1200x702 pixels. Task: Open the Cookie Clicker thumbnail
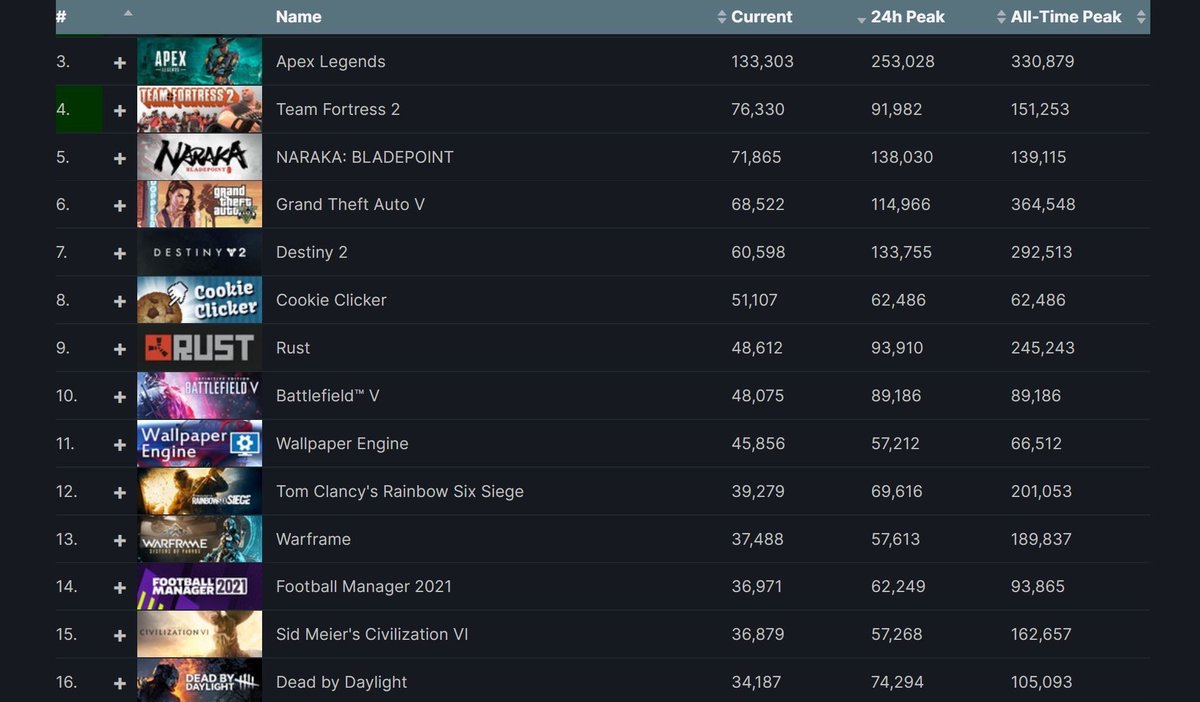199,300
